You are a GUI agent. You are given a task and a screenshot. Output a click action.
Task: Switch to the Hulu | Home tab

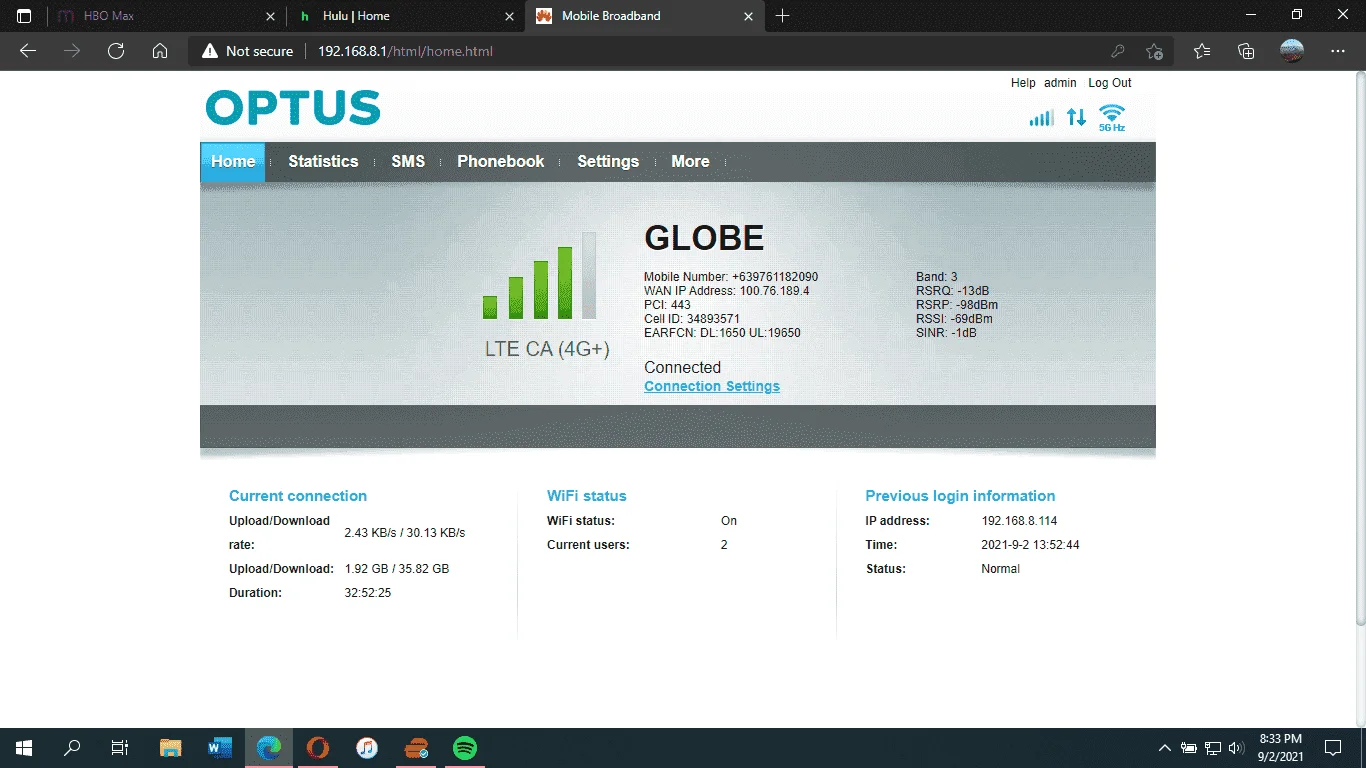coord(406,16)
